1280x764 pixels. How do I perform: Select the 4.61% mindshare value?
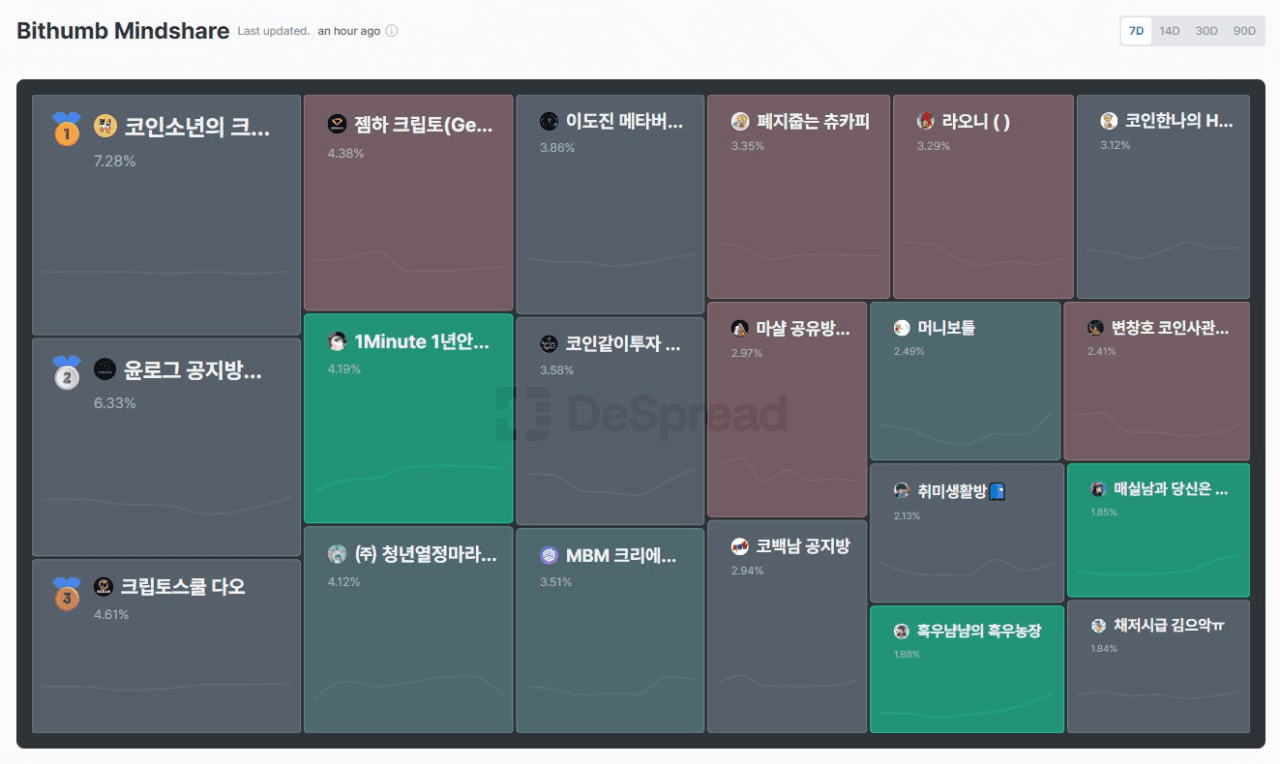point(111,614)
